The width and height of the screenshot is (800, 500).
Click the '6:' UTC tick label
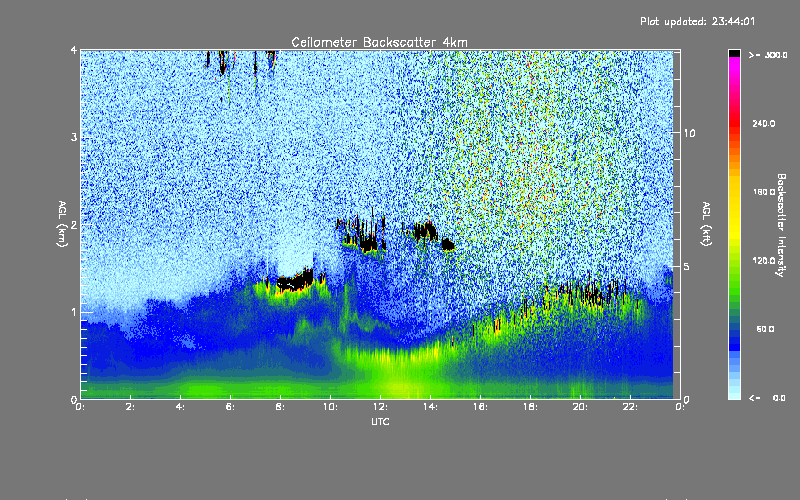click(230, 407)
